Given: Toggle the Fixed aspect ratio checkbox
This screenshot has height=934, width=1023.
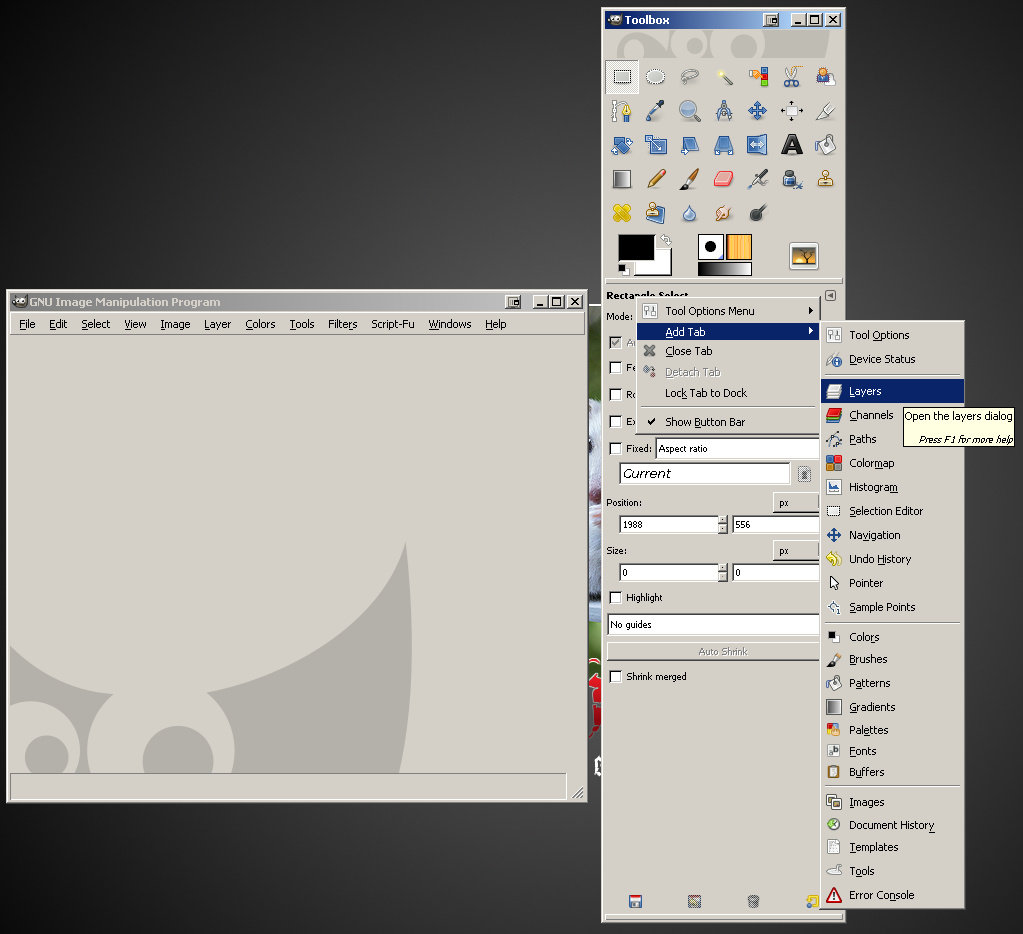Looking at the screenshot, I should (x=615, y=448).
